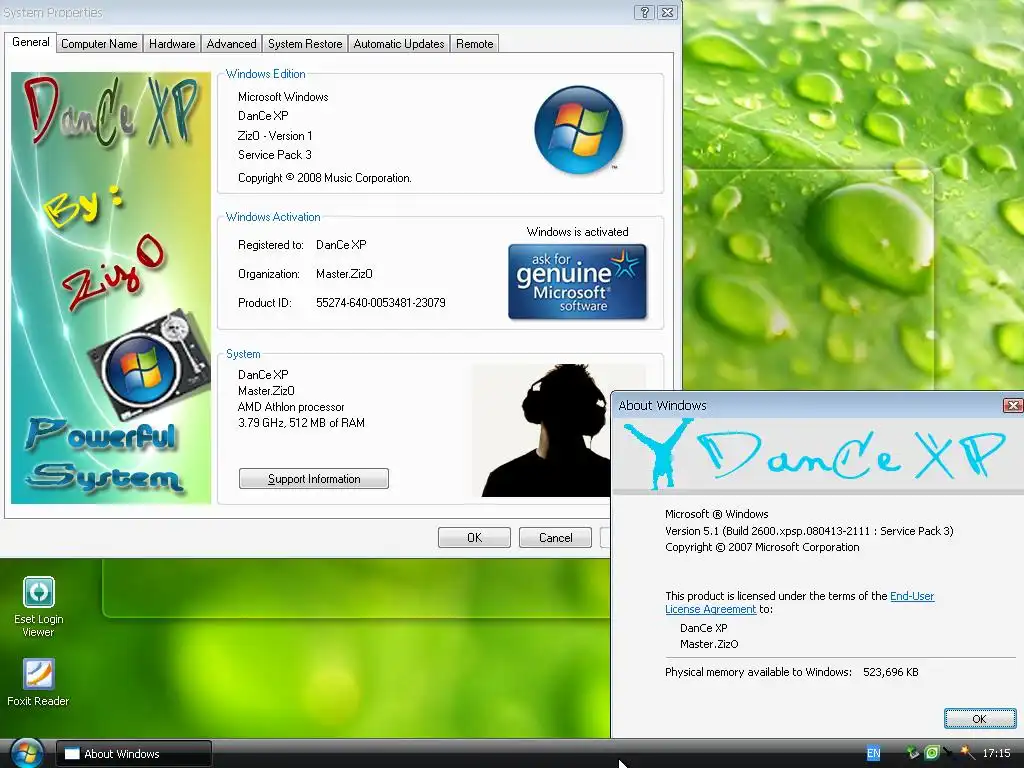
Task: Click the ask for genuine Microsoft software badge
Action: [x=577, y=282]
